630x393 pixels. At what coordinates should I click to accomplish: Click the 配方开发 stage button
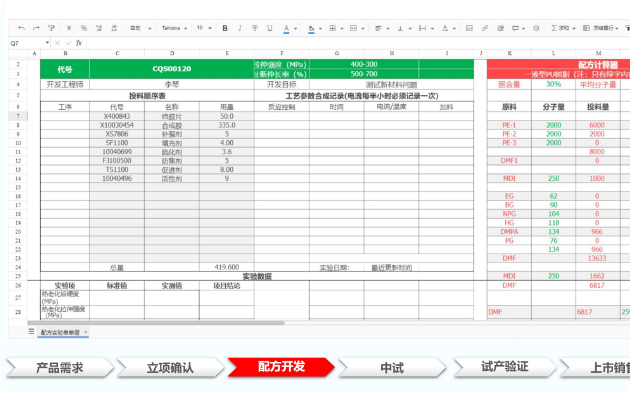point(281,367)
